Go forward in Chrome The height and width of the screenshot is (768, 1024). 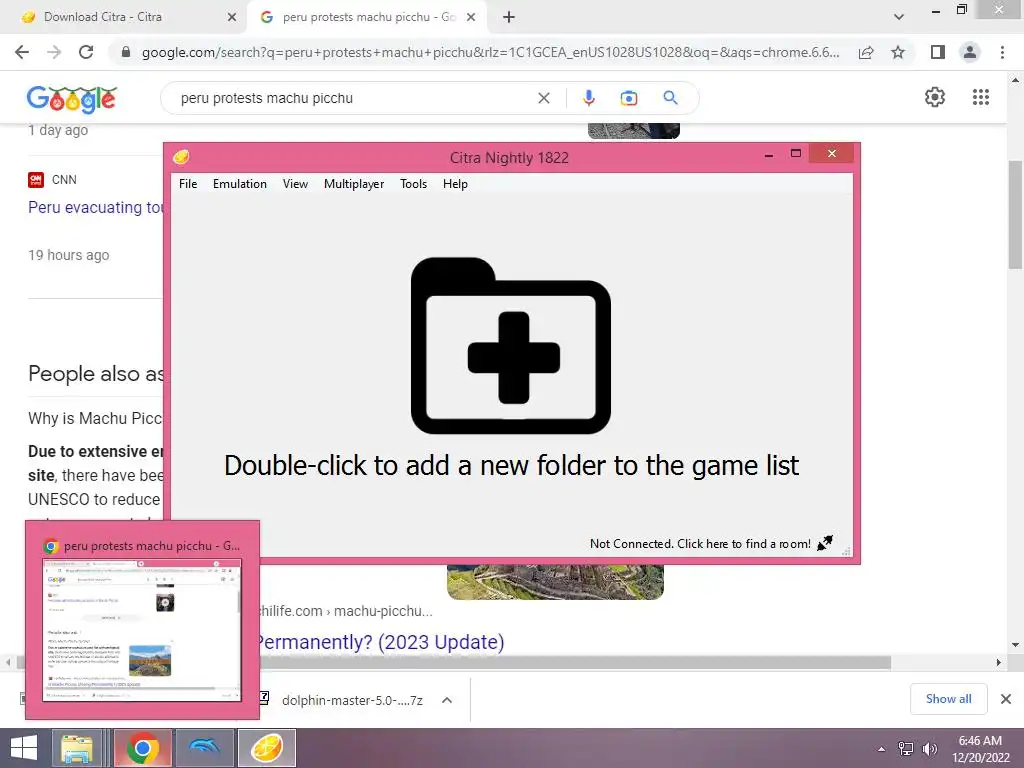pyautogui.click(x=54, y=52)
